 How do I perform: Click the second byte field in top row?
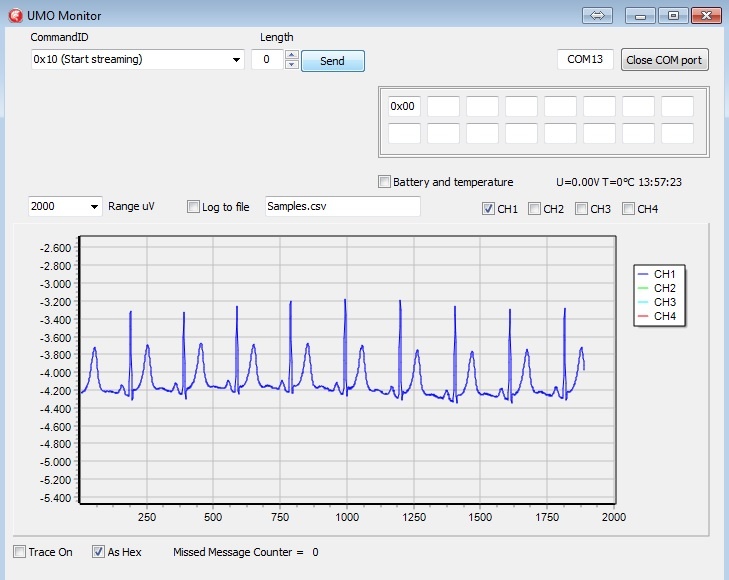443,106
